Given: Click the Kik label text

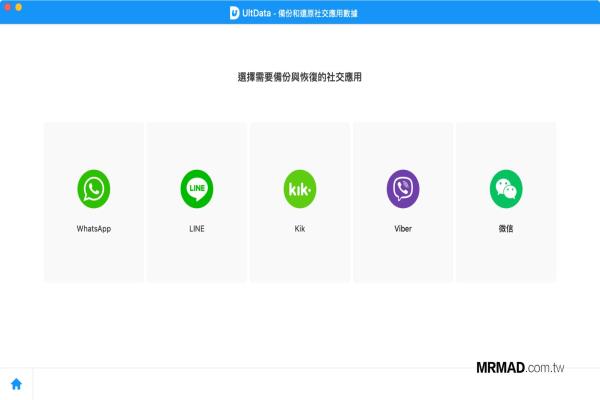Looking at the screenshot, I should [300, 229].
